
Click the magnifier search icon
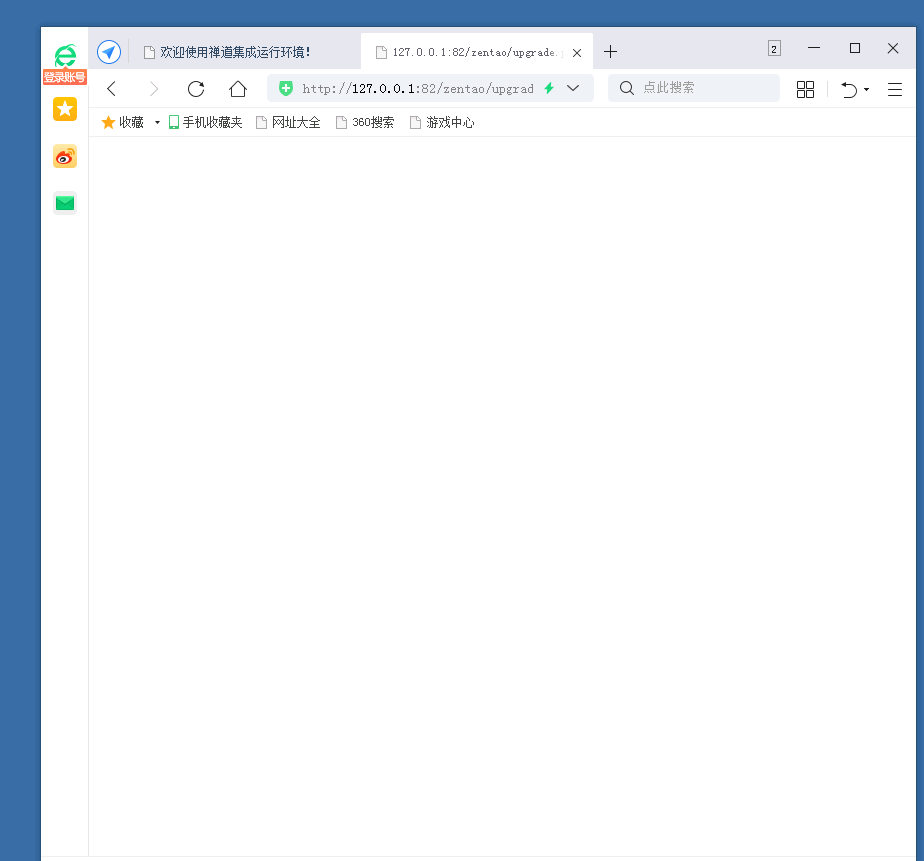click(627, 88)
